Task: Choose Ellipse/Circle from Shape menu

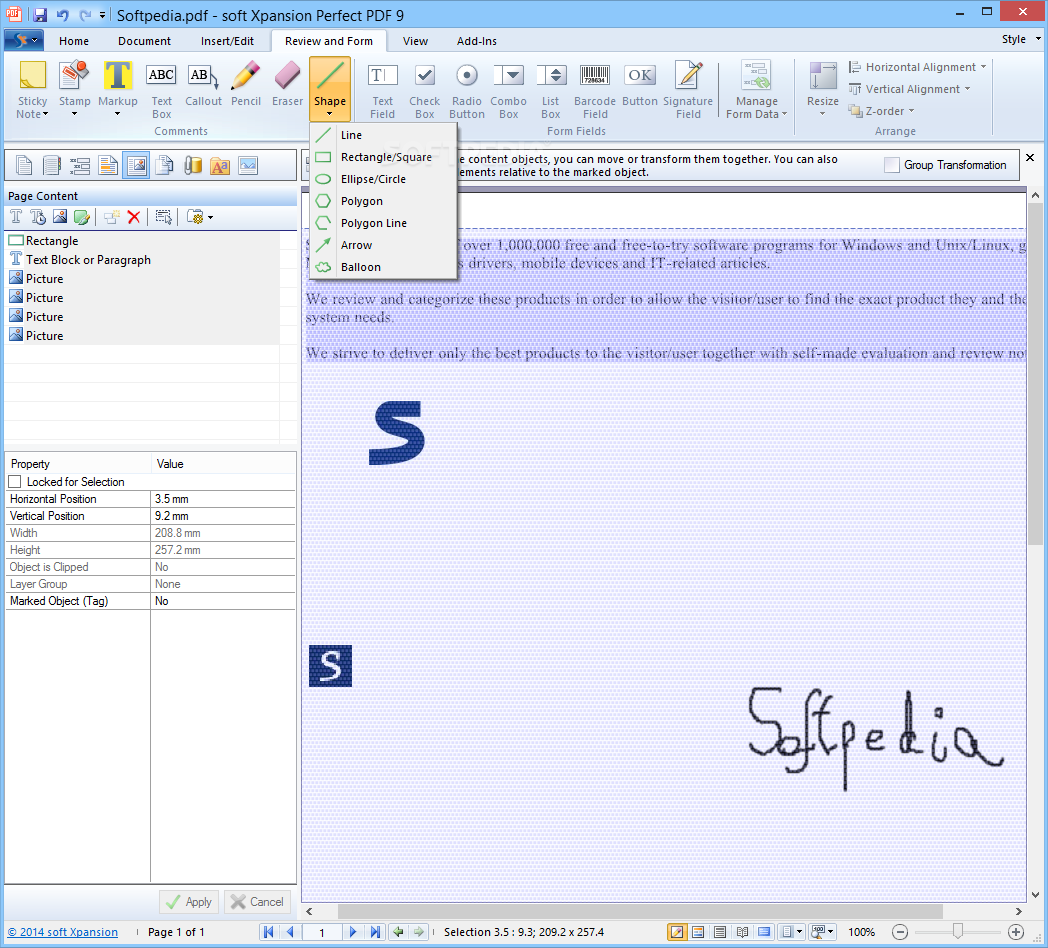Action: click(x=373, y=179)
